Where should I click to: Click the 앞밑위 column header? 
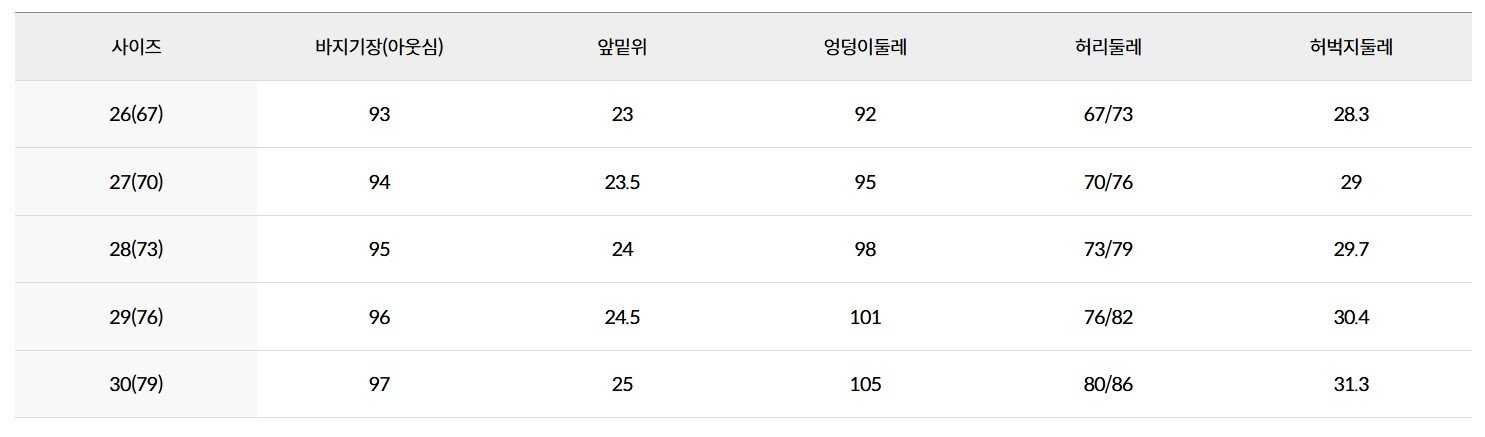(x=622, y=47)
